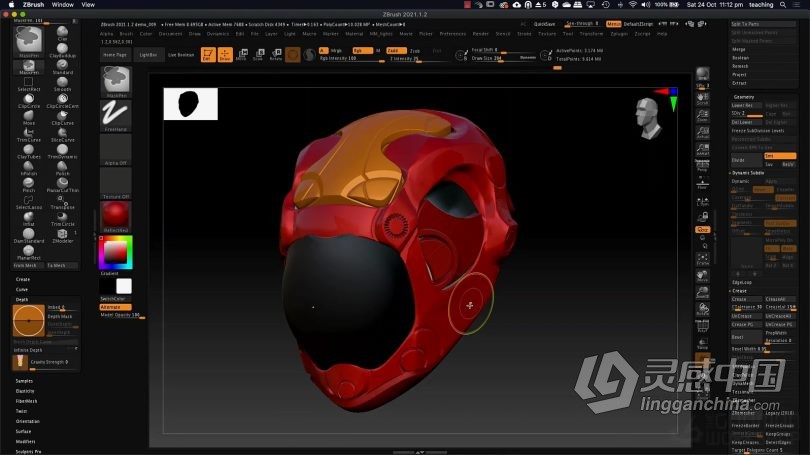Select the TrimDynamic brush

pyautogui.click(x=63, y=151)
